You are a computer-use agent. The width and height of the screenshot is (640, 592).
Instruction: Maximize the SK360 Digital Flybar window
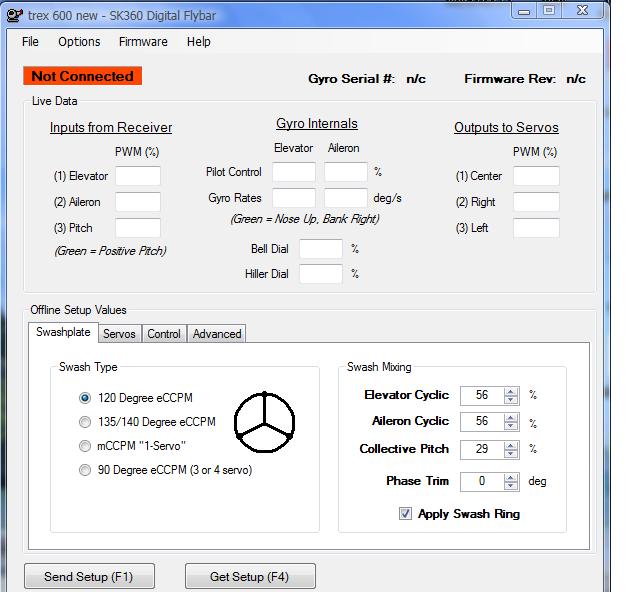pyautogui.click(x=549, y=11)
